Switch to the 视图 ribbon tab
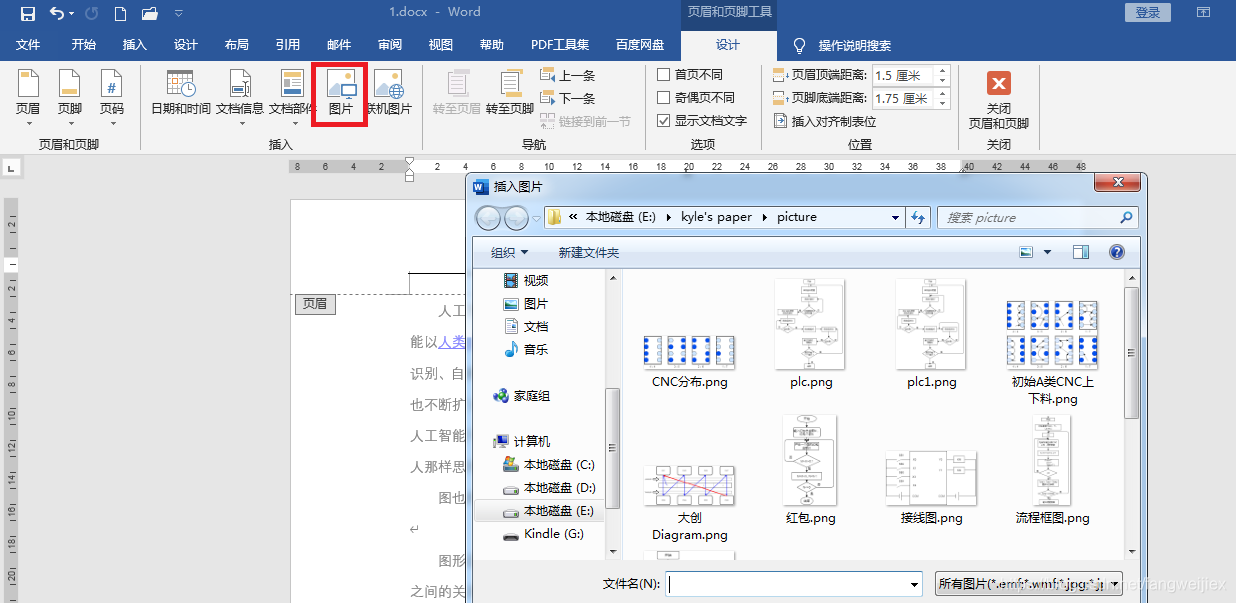This screenshot has width=1236, height=603. click(441, 45)
